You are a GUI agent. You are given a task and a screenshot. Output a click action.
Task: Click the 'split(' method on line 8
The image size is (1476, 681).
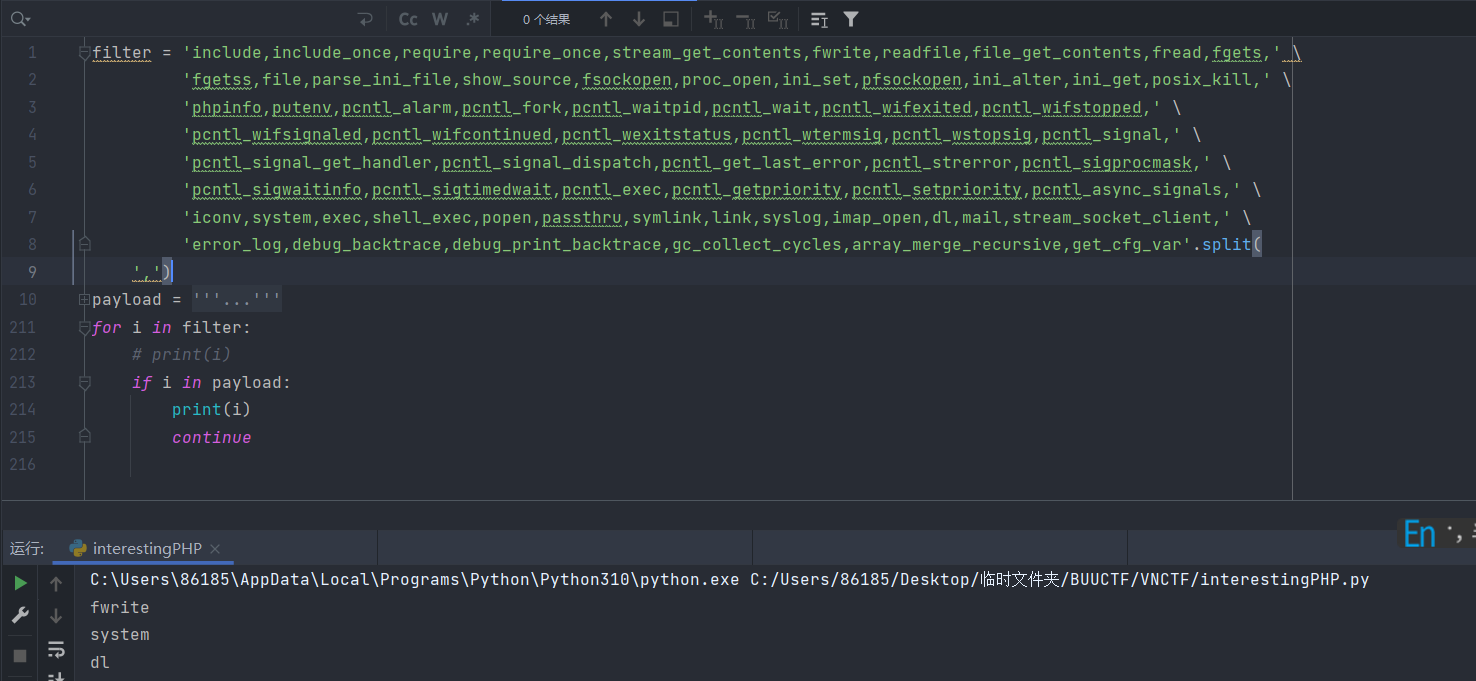1231,244
